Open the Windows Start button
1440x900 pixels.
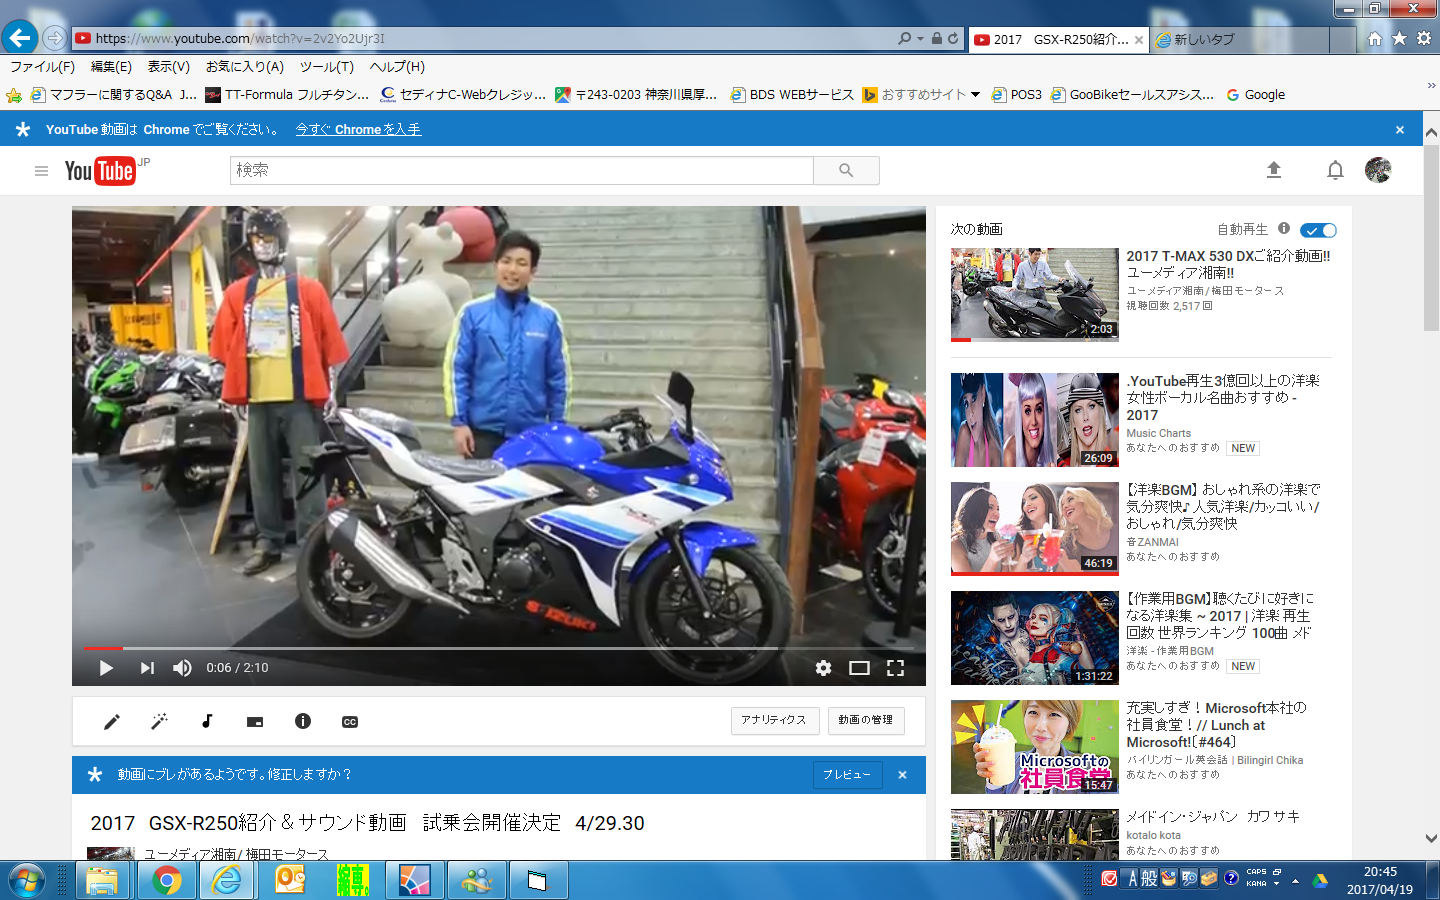point(27,880)
